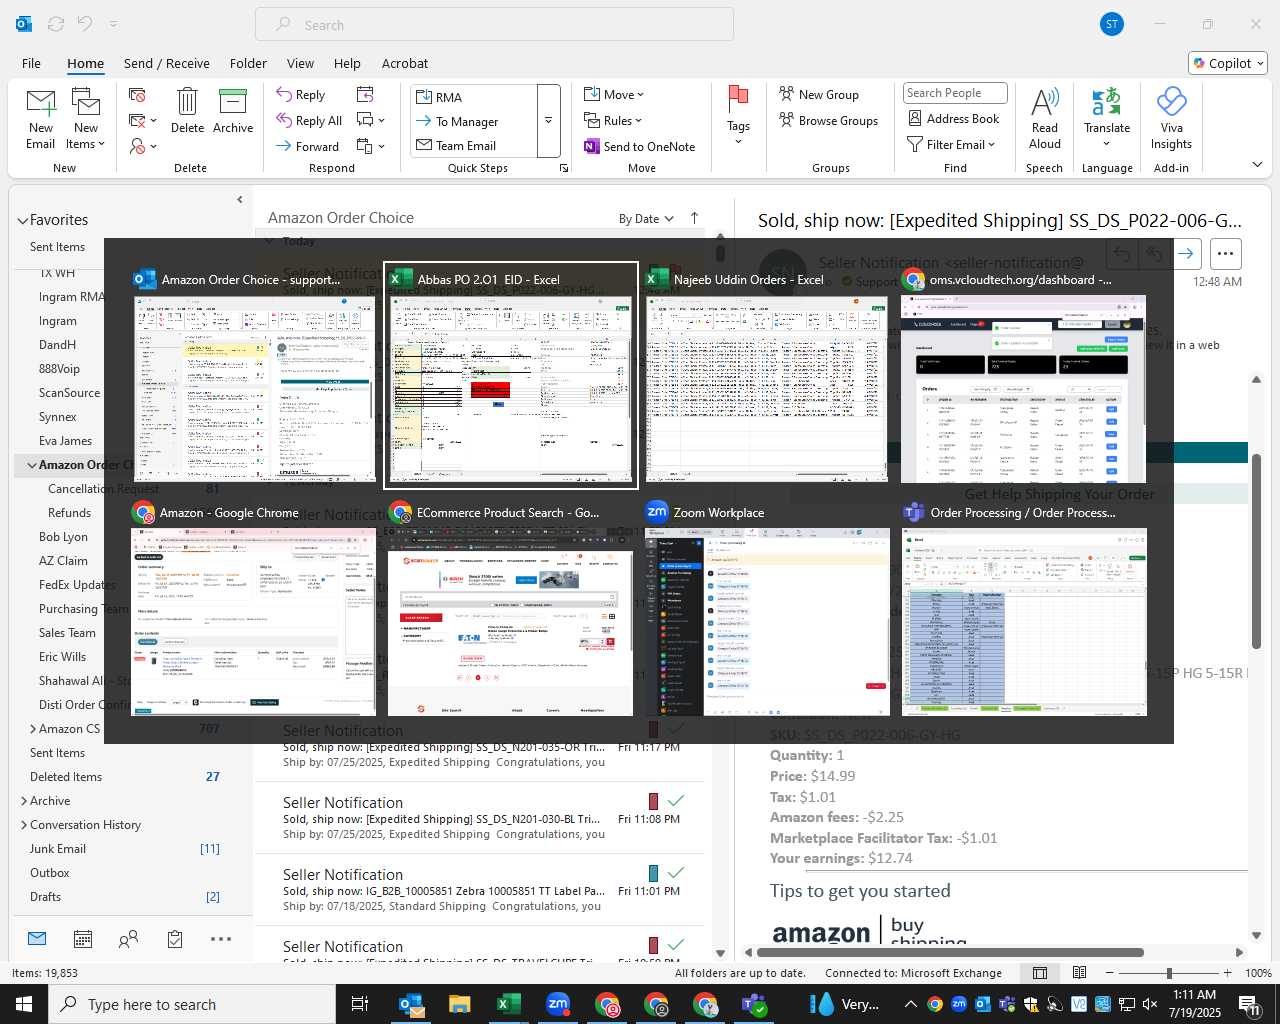Click the reading pane horizontal scrollbar
Screen dimensions: 1280x1024
click(x=950, y=952)
